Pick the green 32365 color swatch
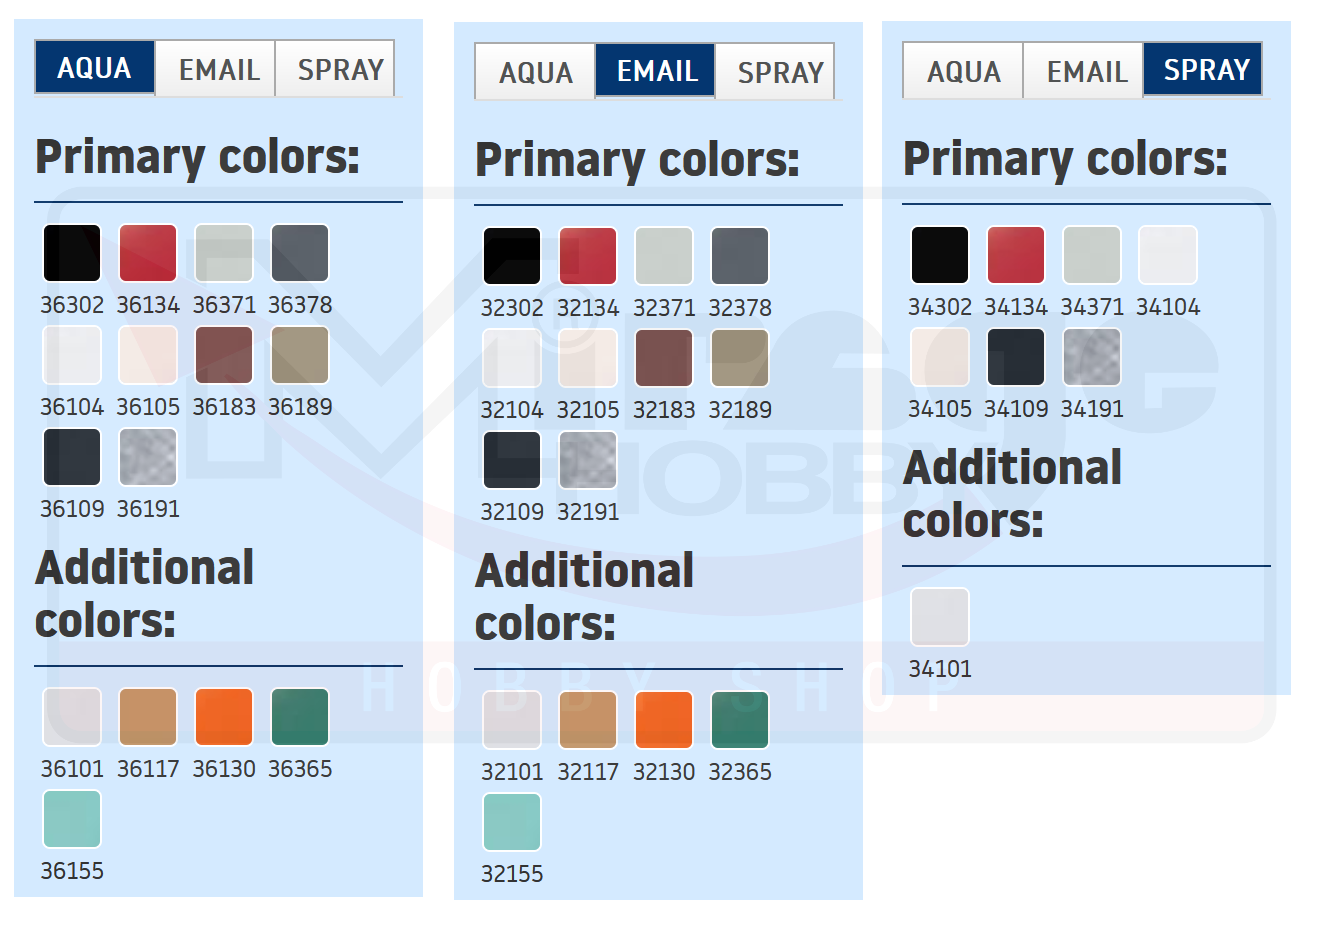The image size is (1324, 930). pyautogui.click(x=740, y=720)
